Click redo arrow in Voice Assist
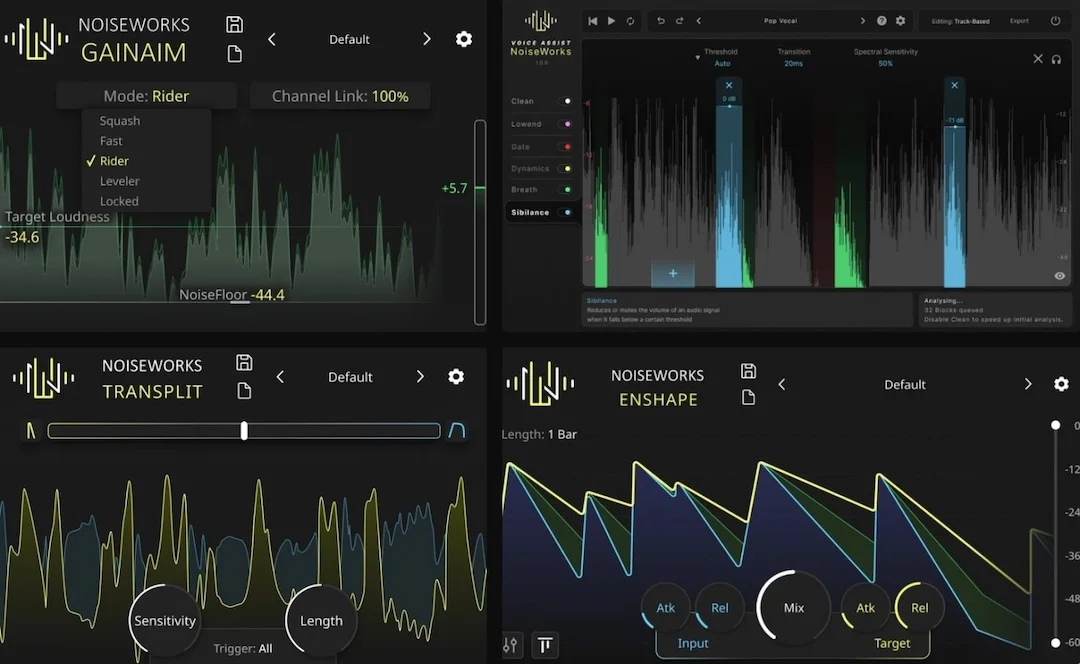The height and width of the screenshot is (664, 1080). coord(679,21)
